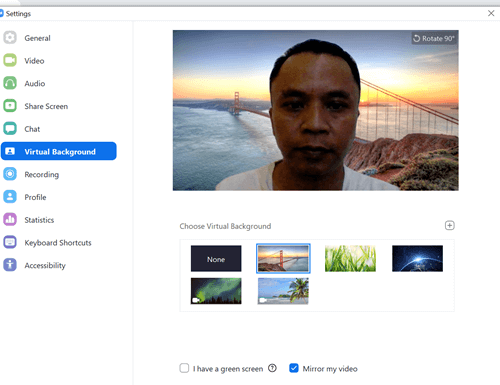Image resolution: width=500 pixels, height=385 pixels.
Task: Add a new virtual background with plus icon
Action: tap(449, 226)
